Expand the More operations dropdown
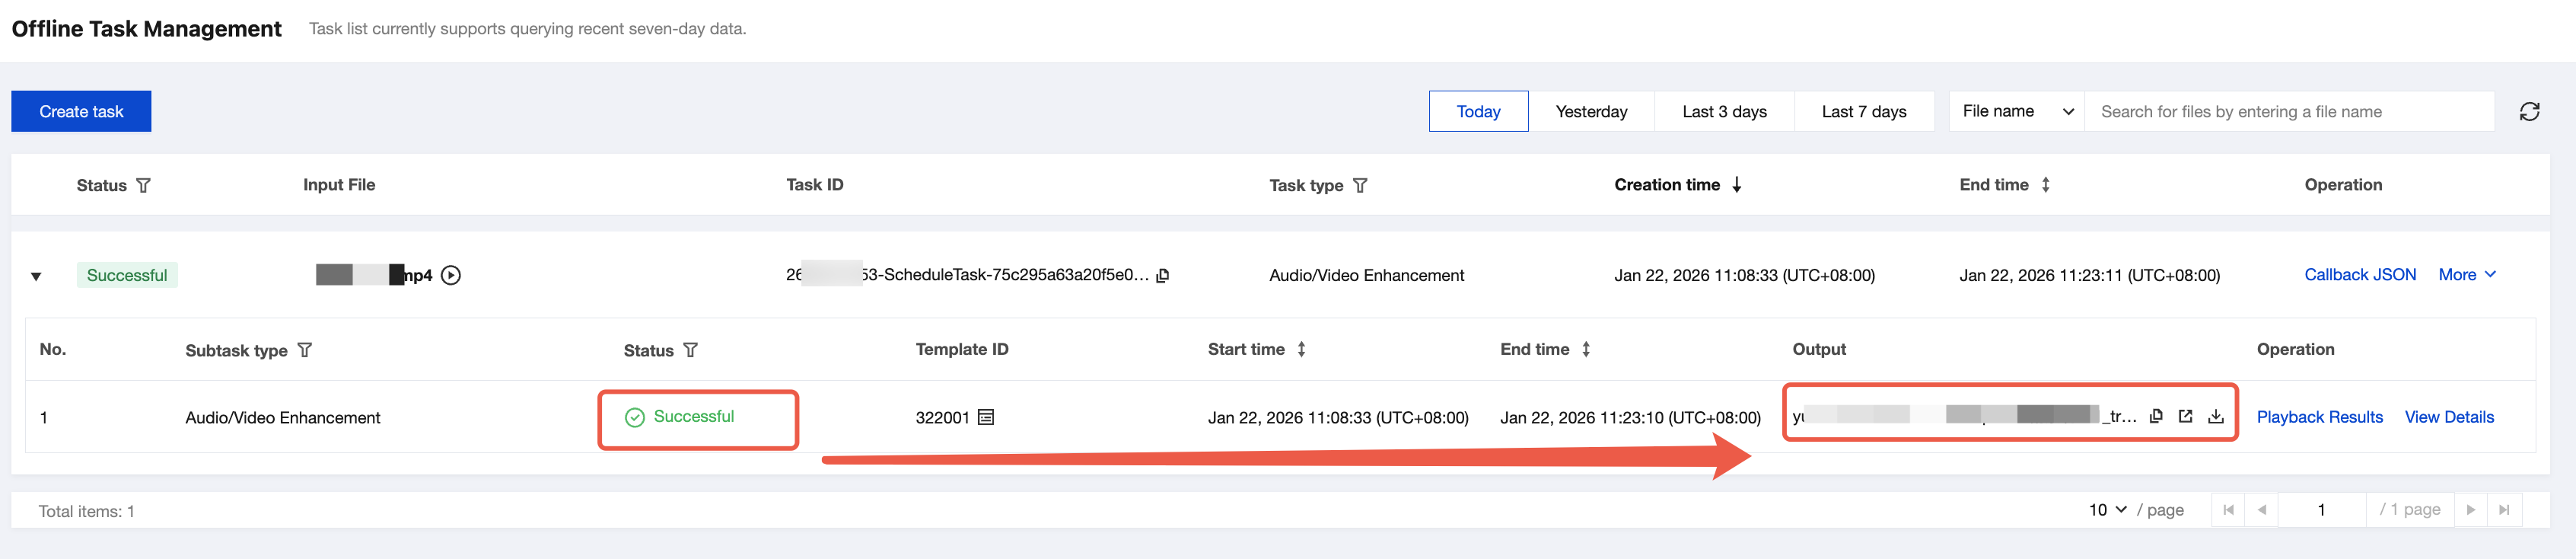This screenshot has height=559, width=2576. [2466, 274]
